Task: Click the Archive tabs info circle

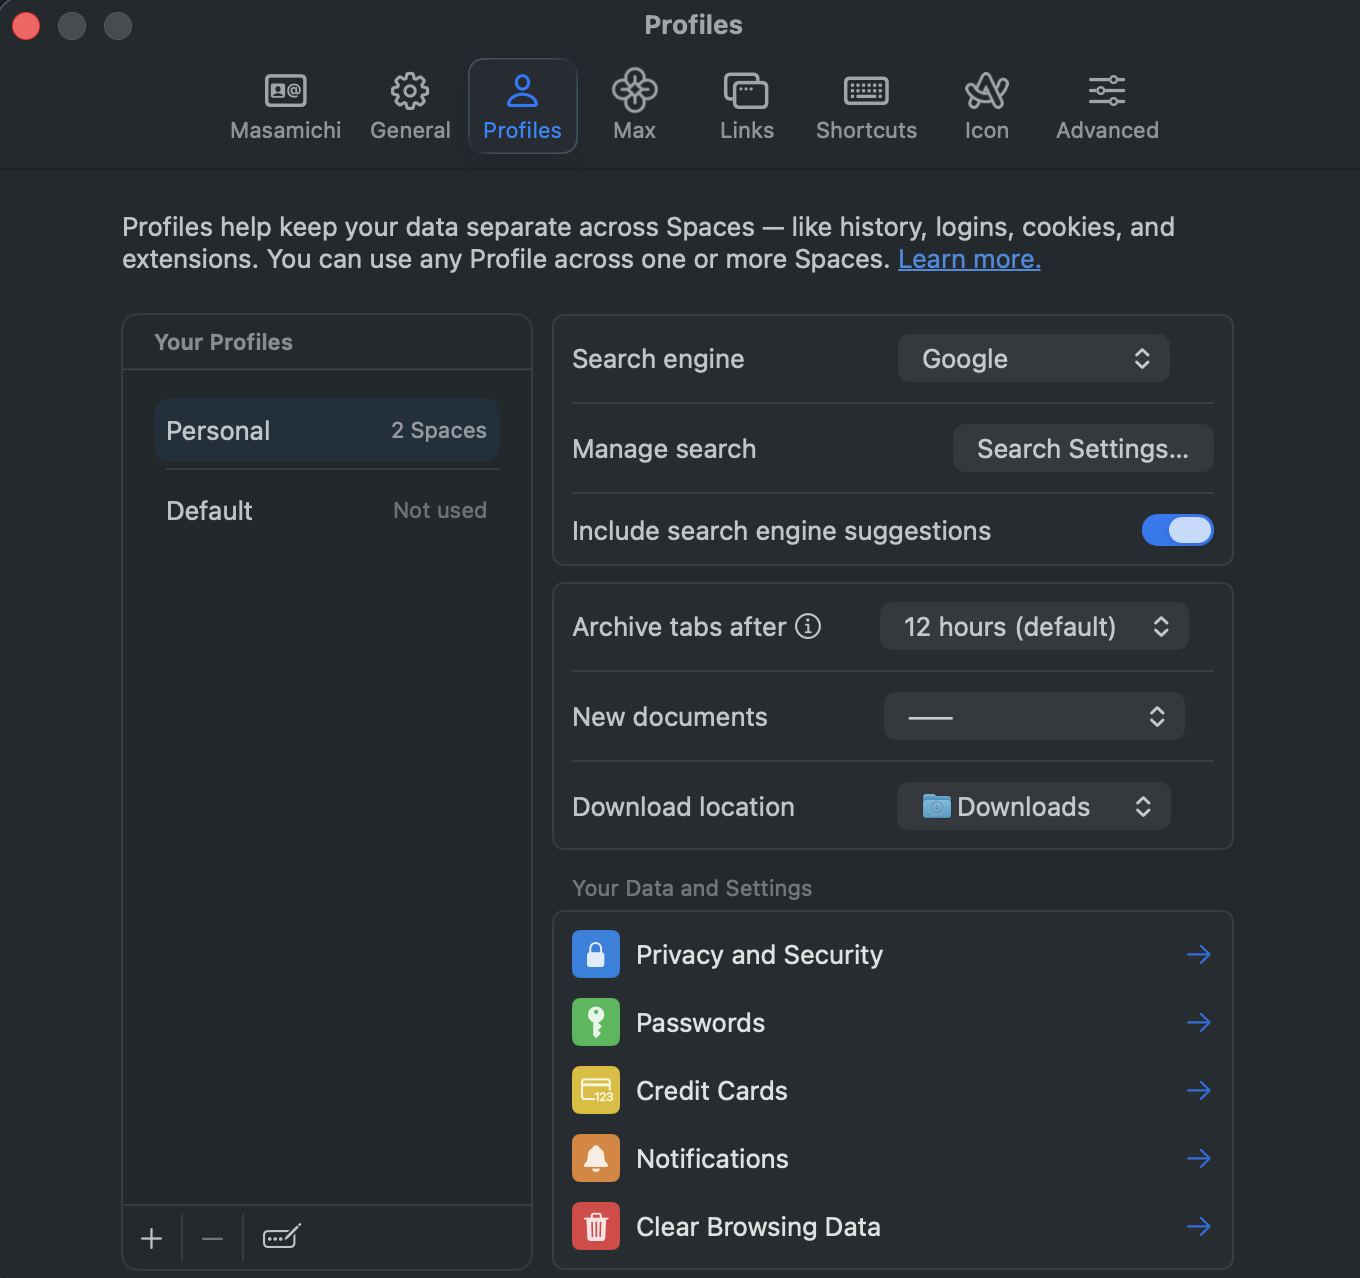Action: [x=807, y=626]
